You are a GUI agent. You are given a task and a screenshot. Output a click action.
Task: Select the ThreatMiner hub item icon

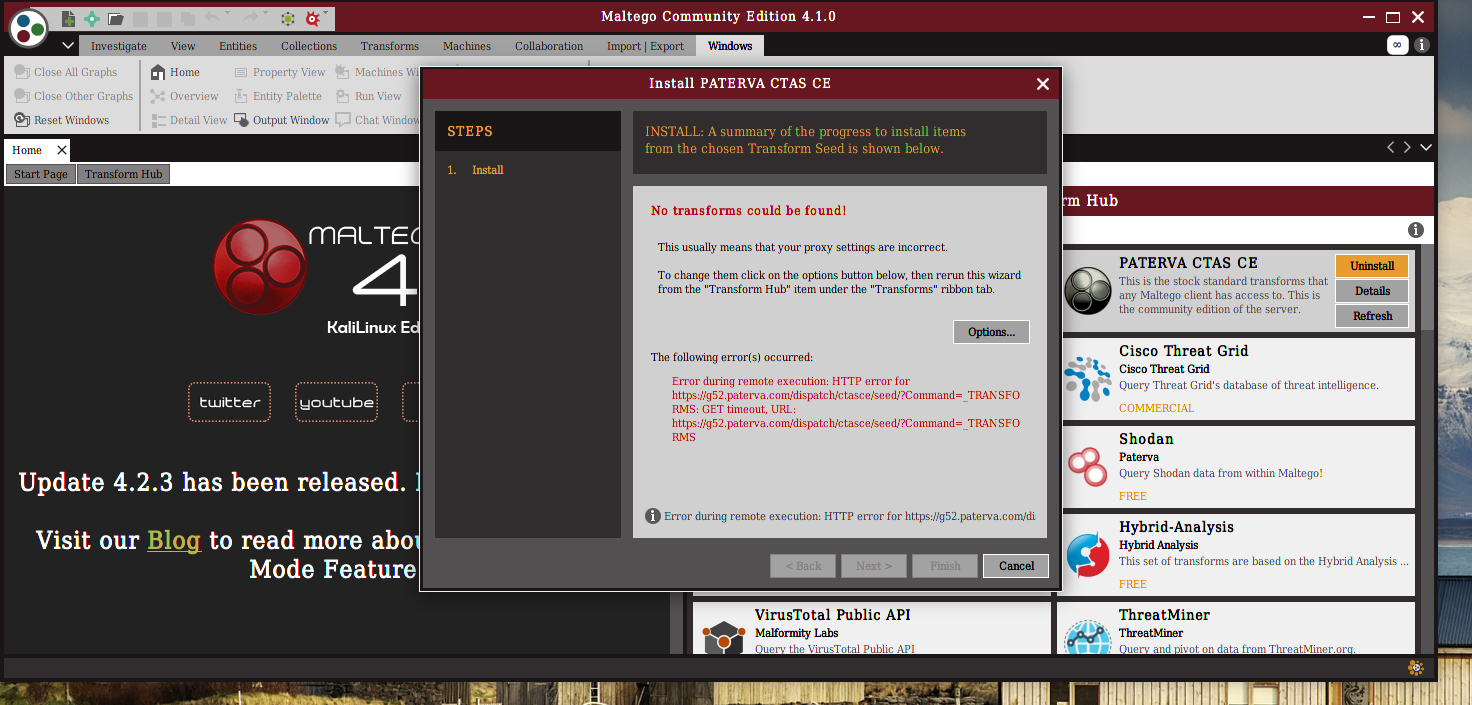1088,636
